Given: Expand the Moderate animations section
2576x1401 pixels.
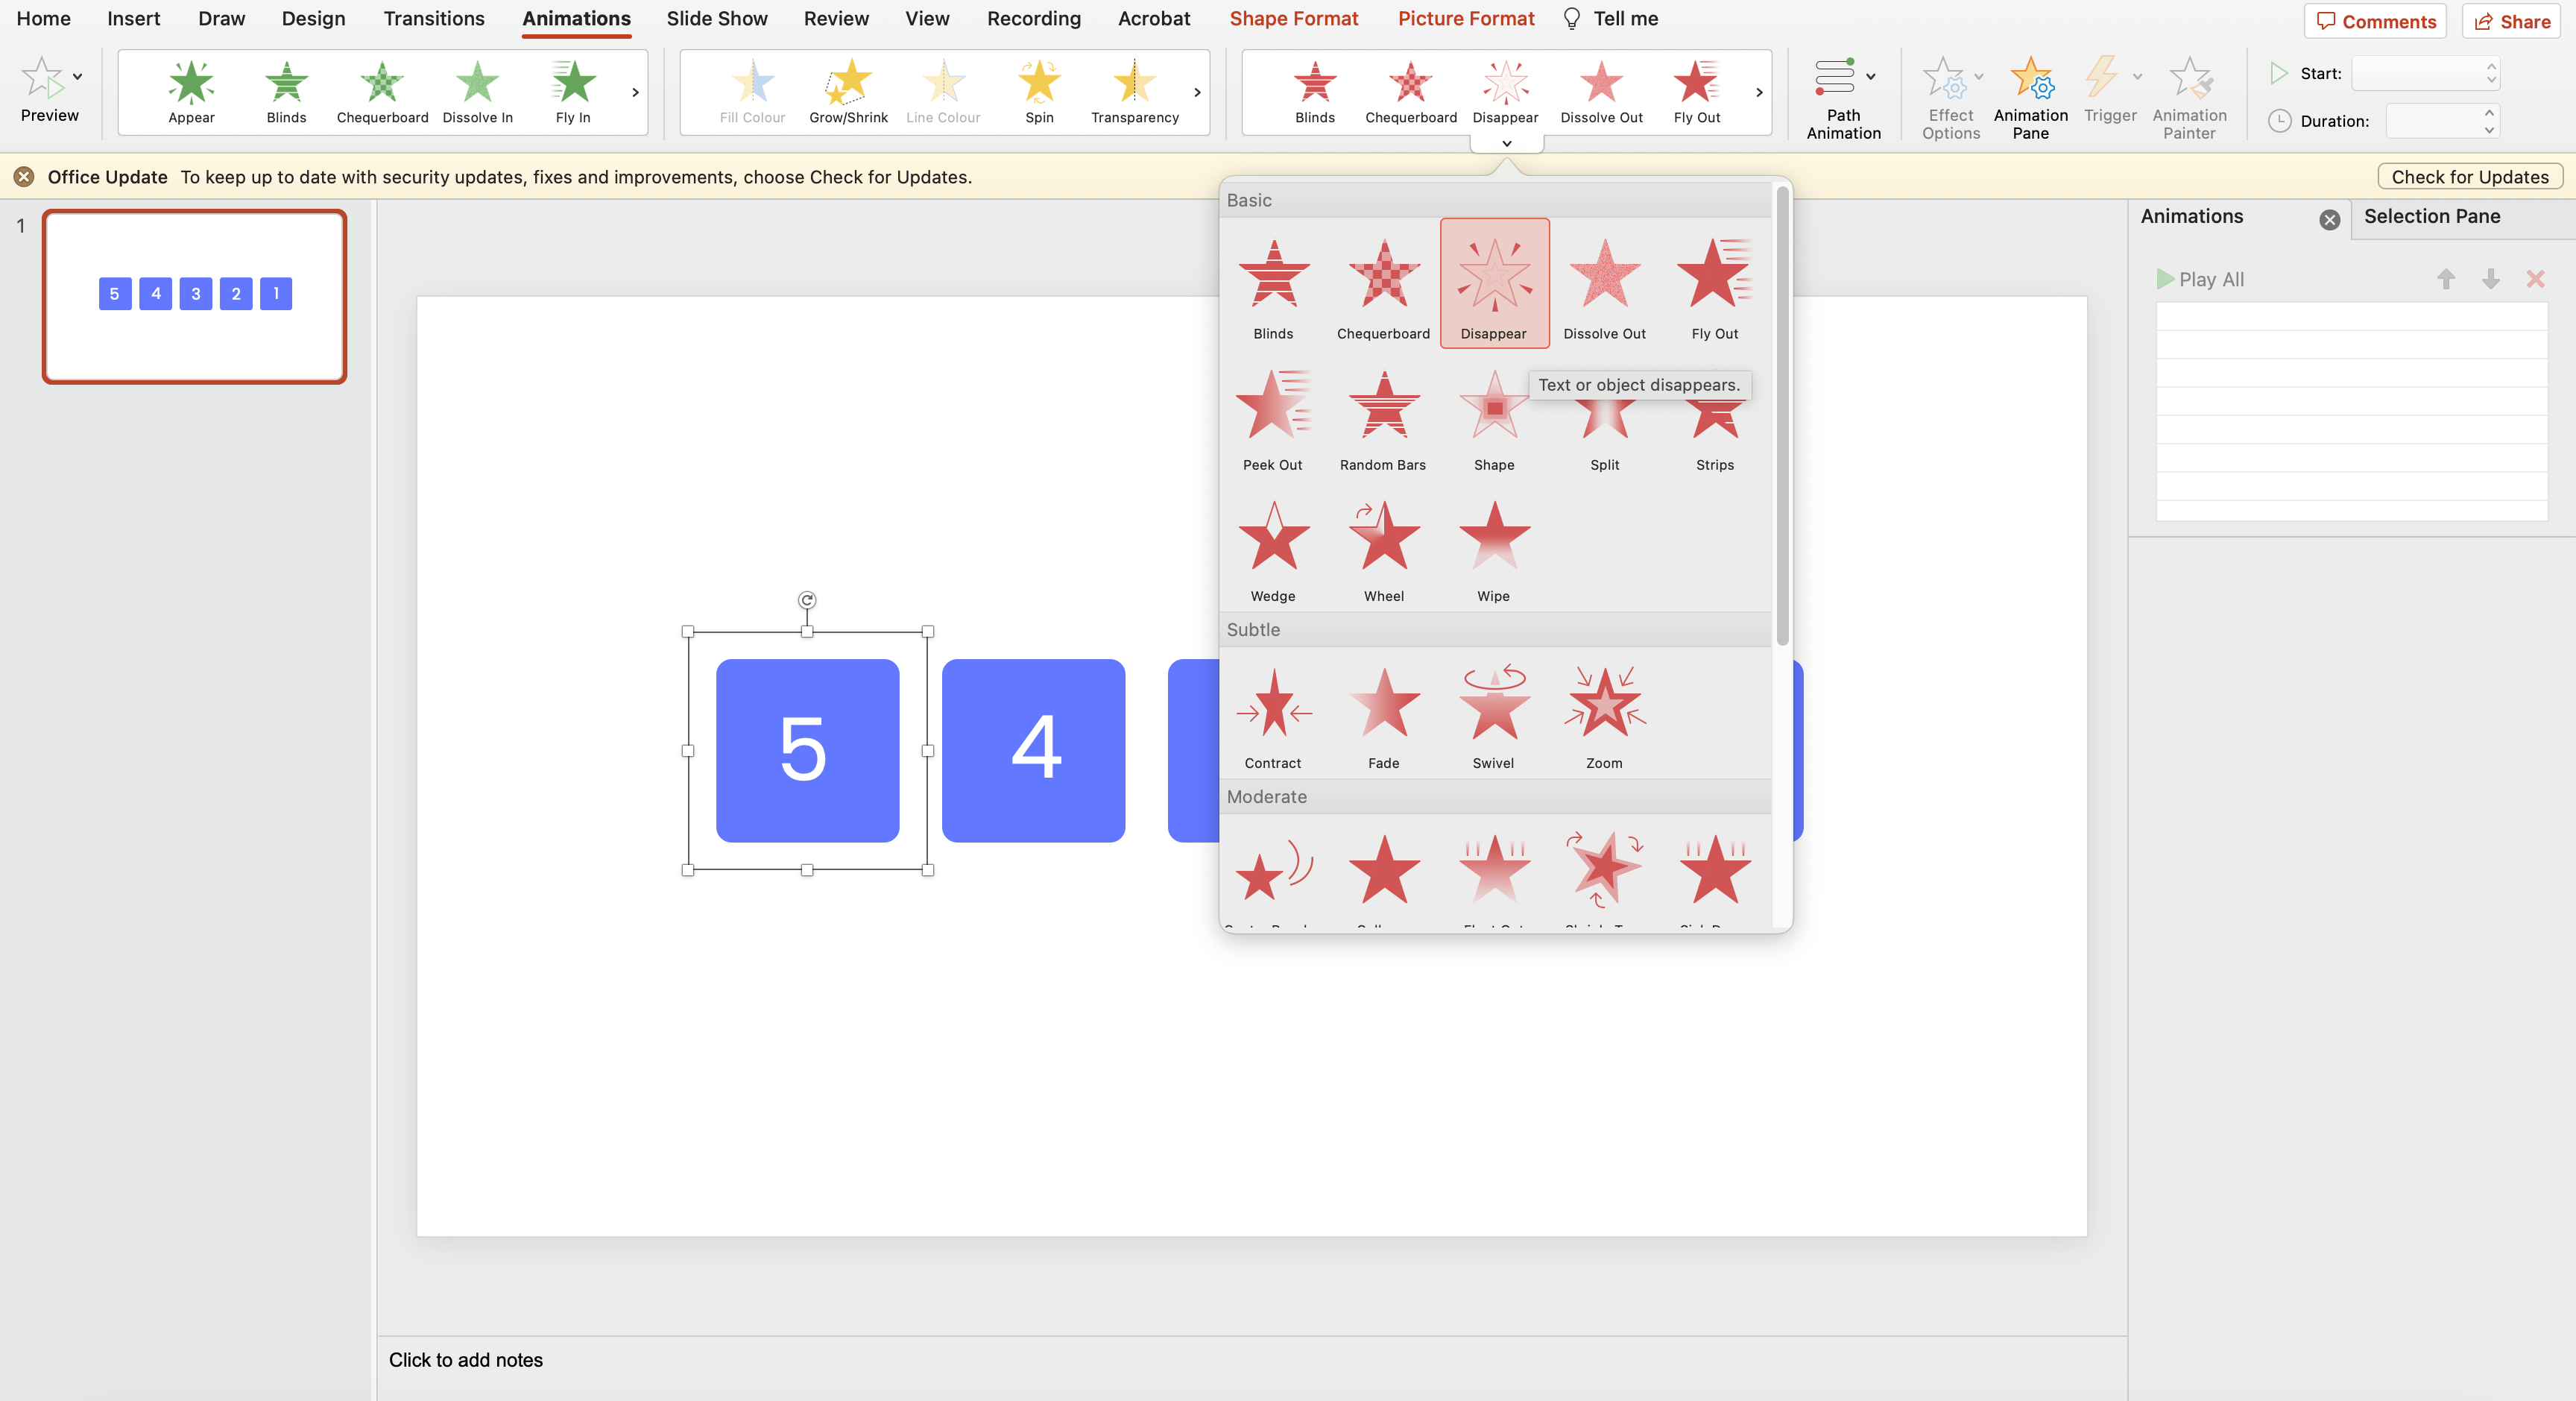Looking at the screenshot, I should [x=1267, y=796].
